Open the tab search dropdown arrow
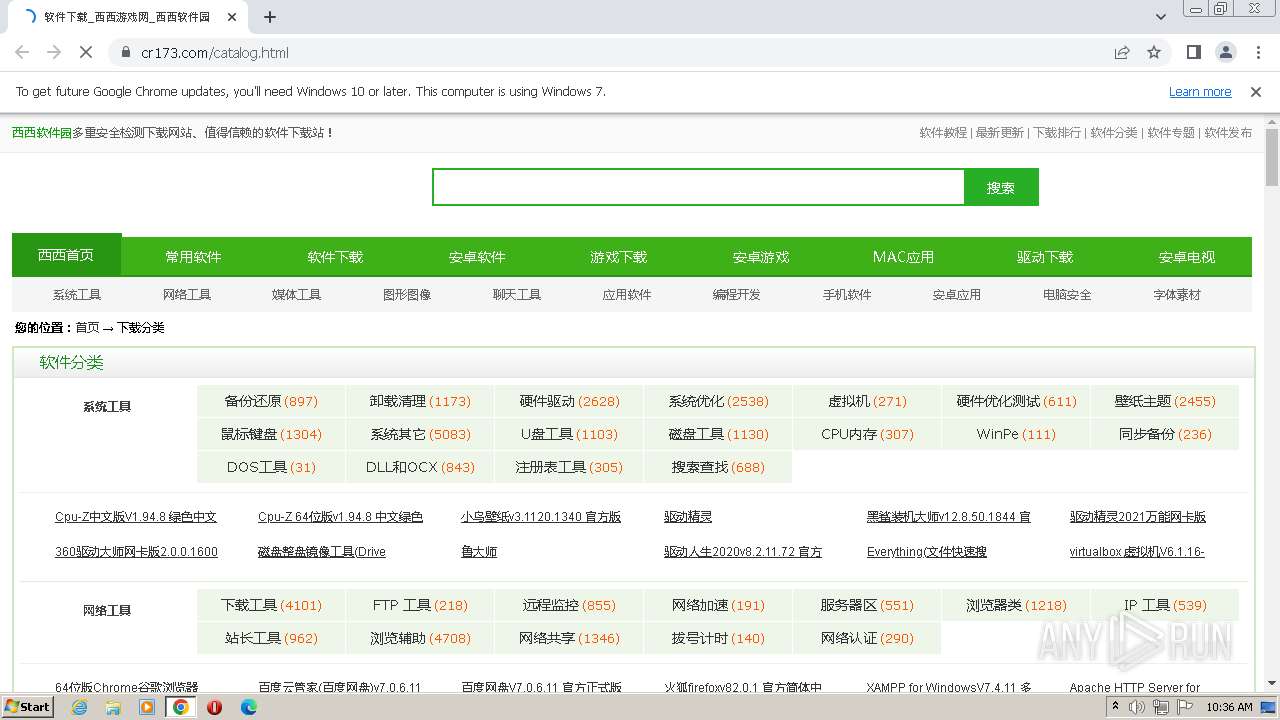 [1160, 17]
